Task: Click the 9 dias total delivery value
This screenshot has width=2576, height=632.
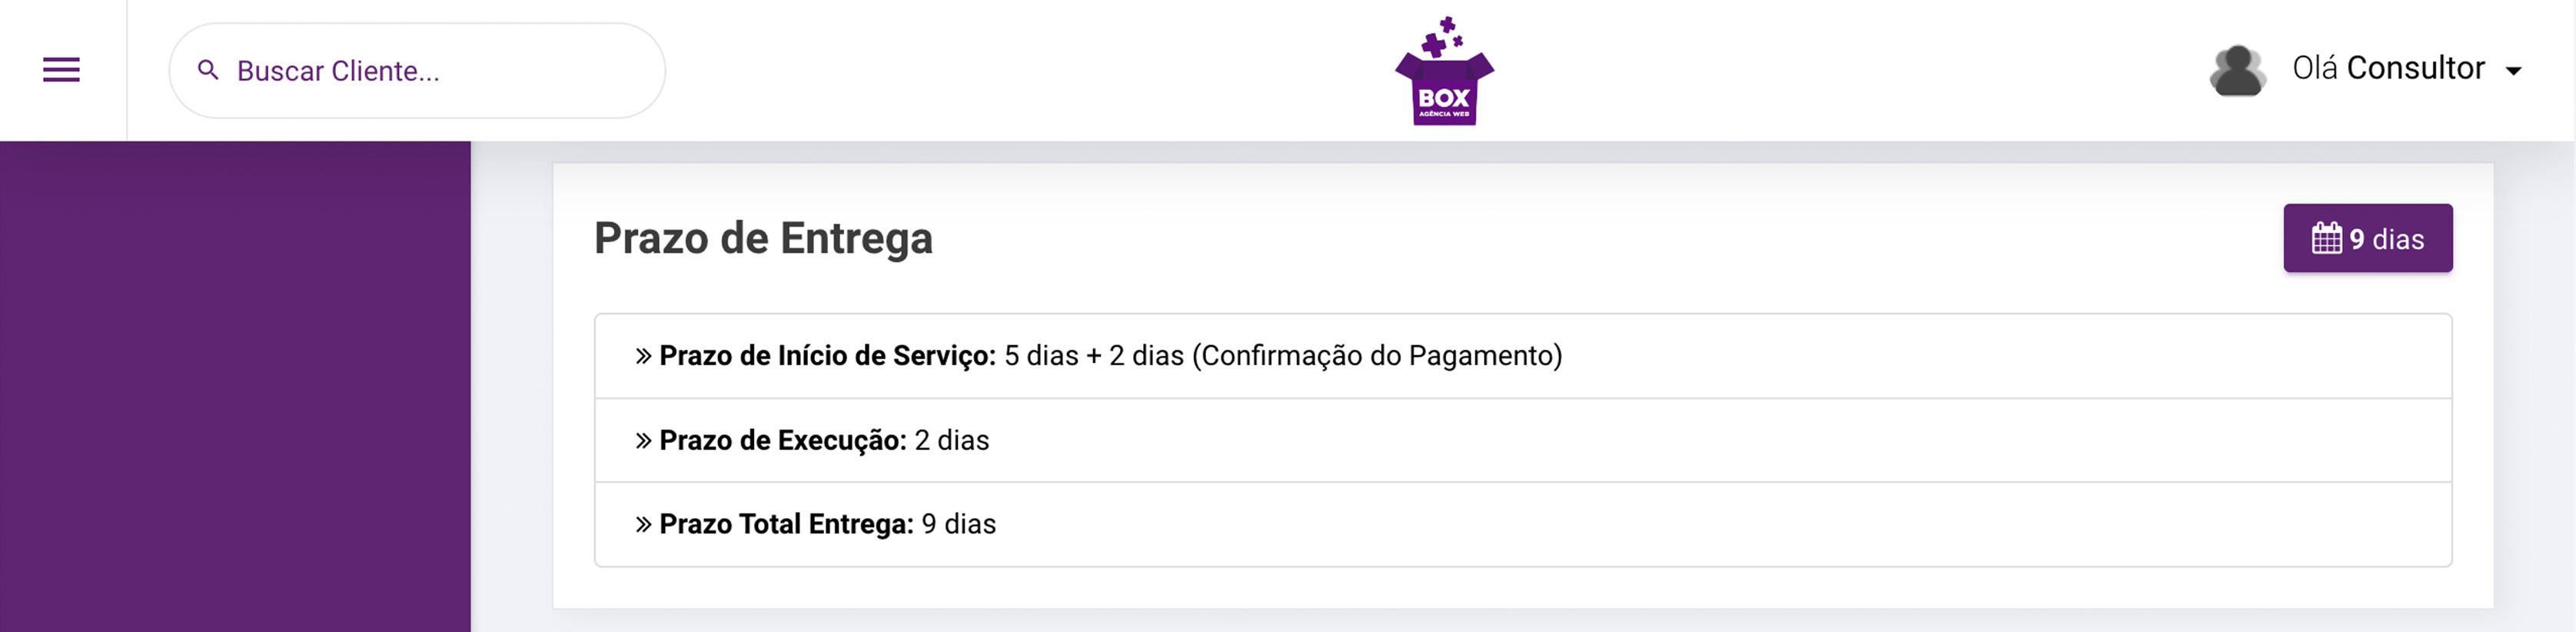Action: [x=959, y=525]
